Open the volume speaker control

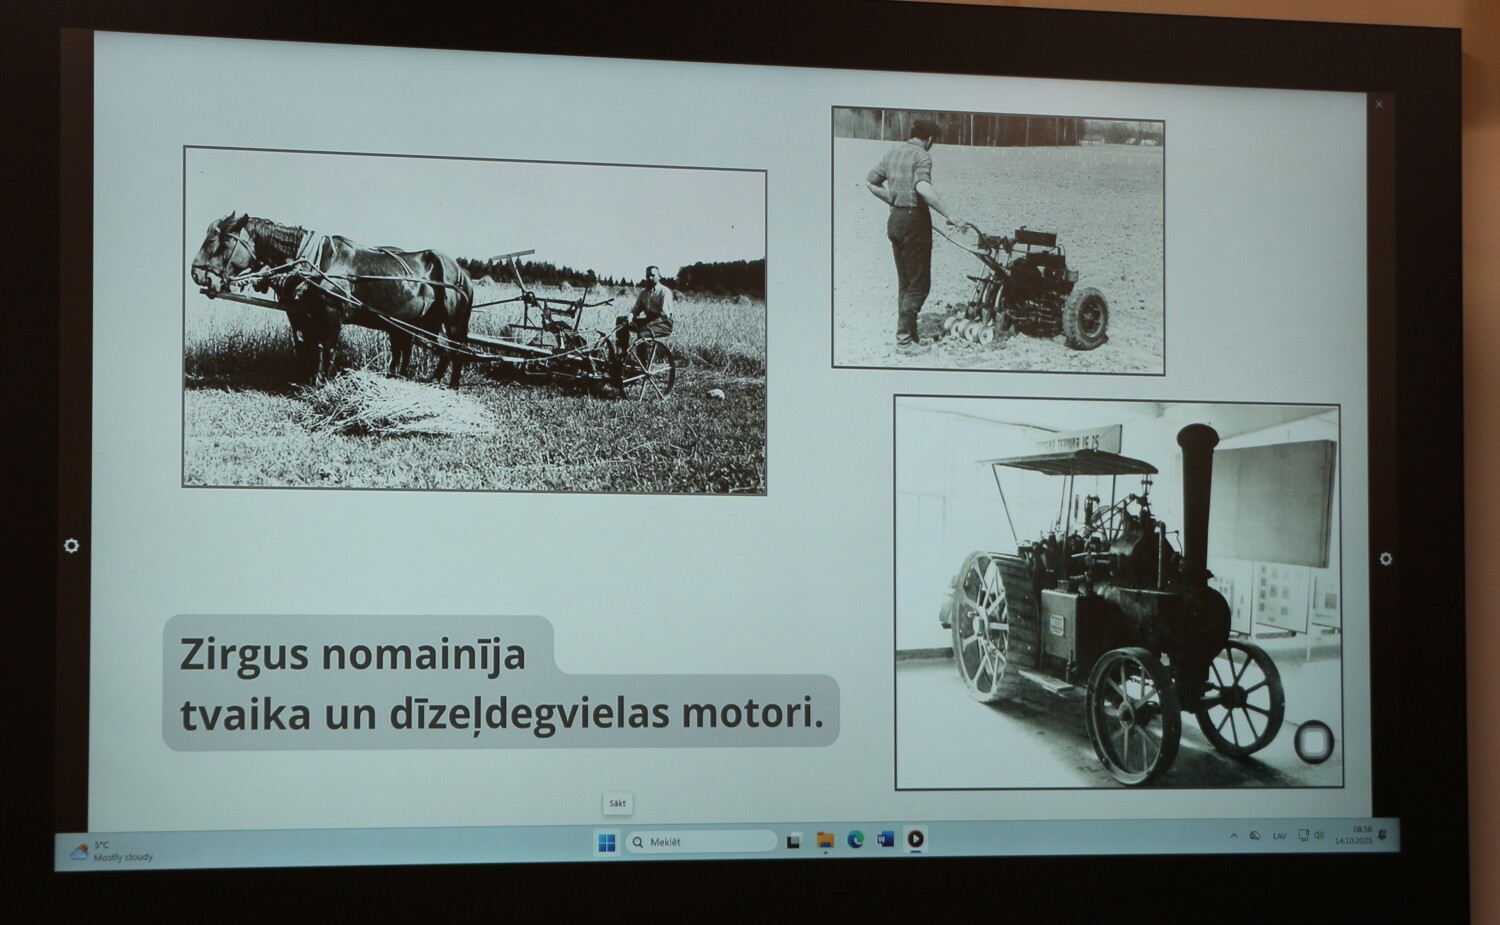(1319, 835)
